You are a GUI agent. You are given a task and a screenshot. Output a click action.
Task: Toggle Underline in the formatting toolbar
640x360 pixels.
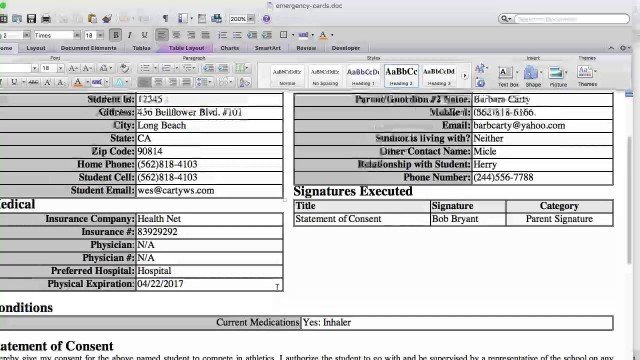point(144,35)
